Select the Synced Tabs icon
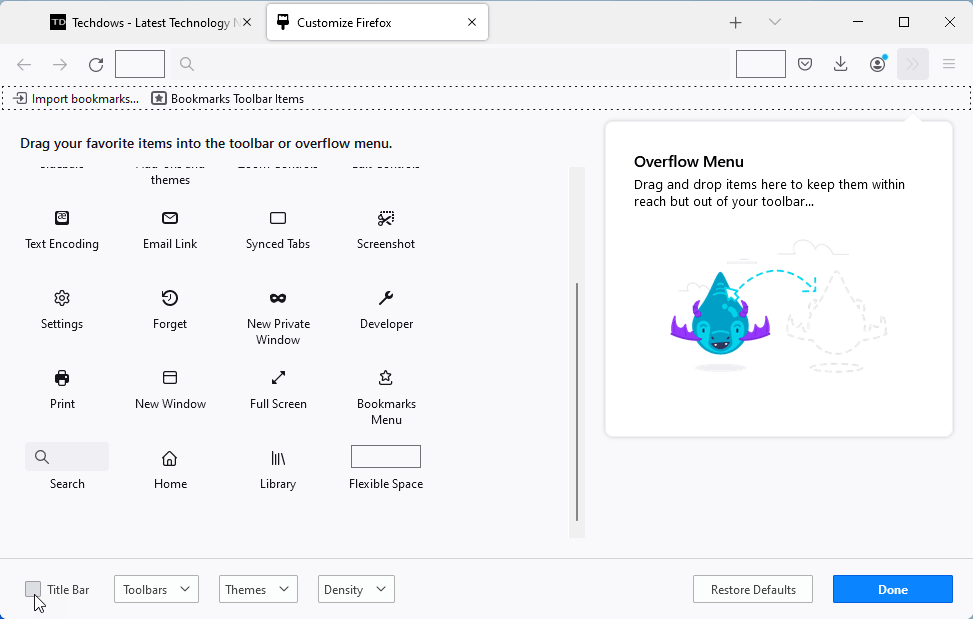 278,218
